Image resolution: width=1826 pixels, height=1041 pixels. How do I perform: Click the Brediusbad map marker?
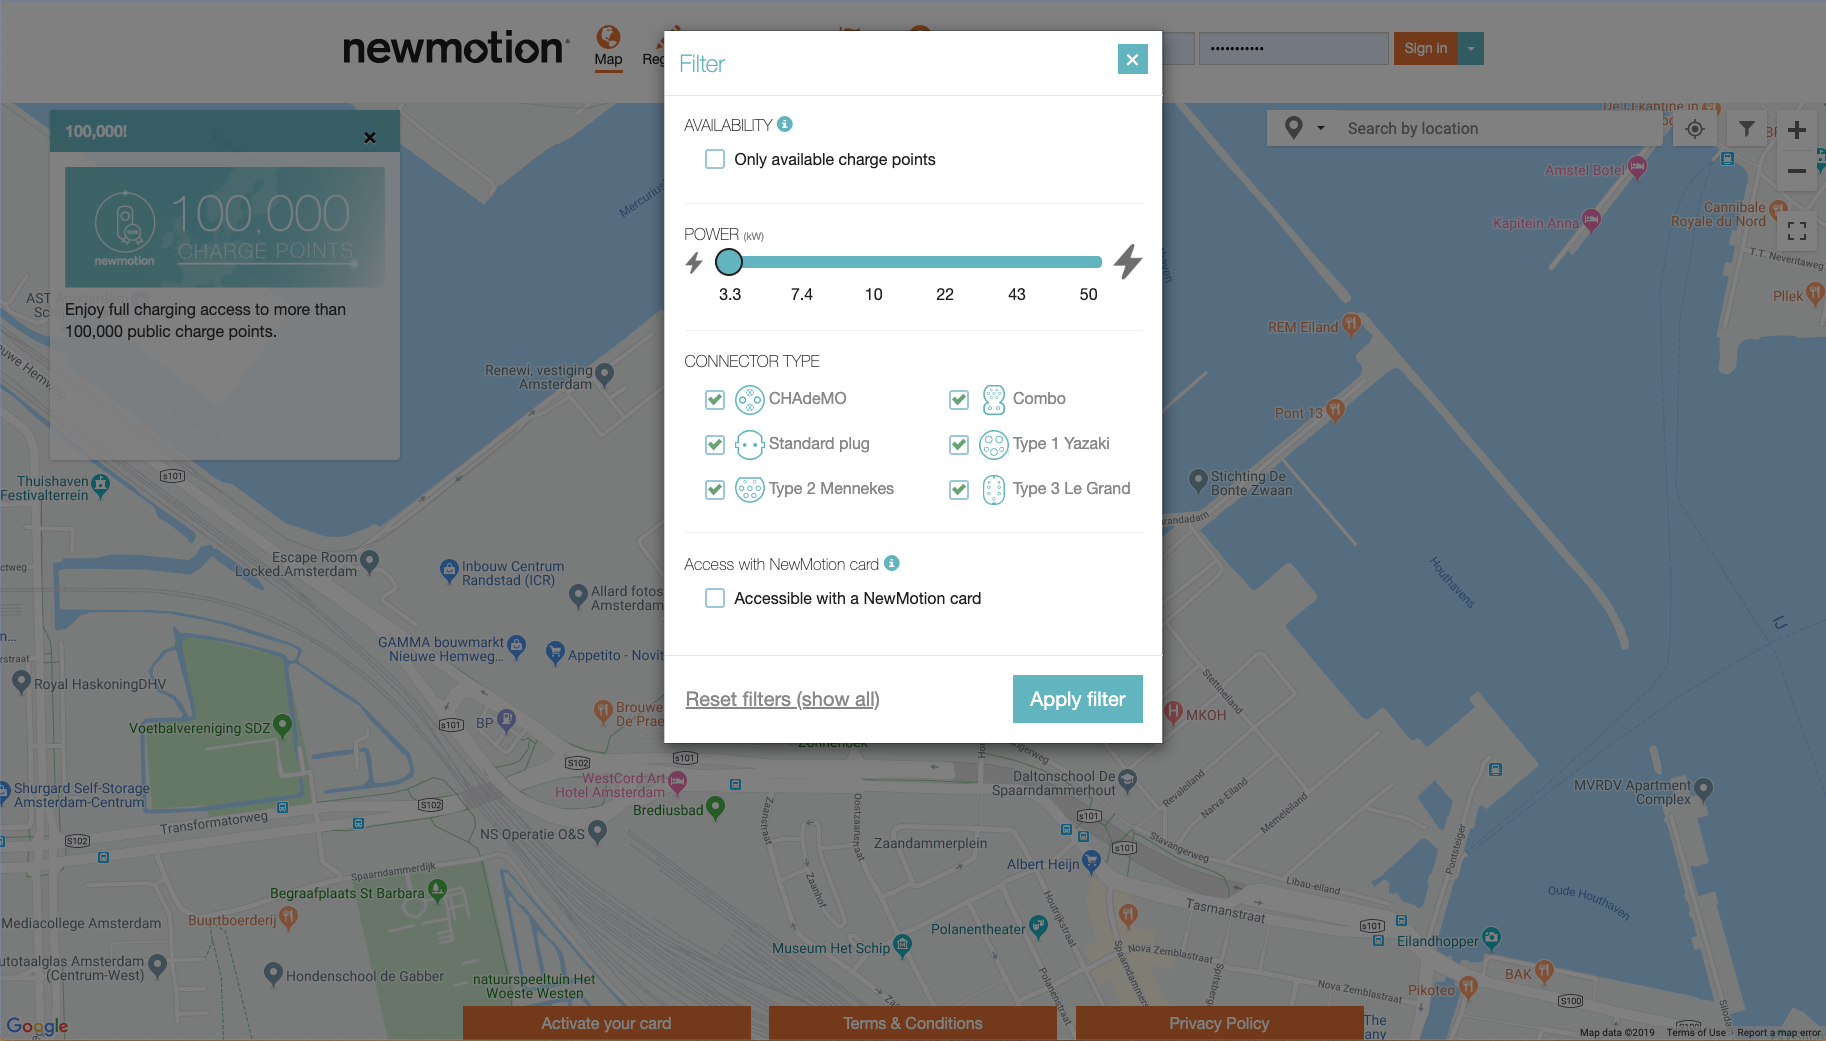715,807
